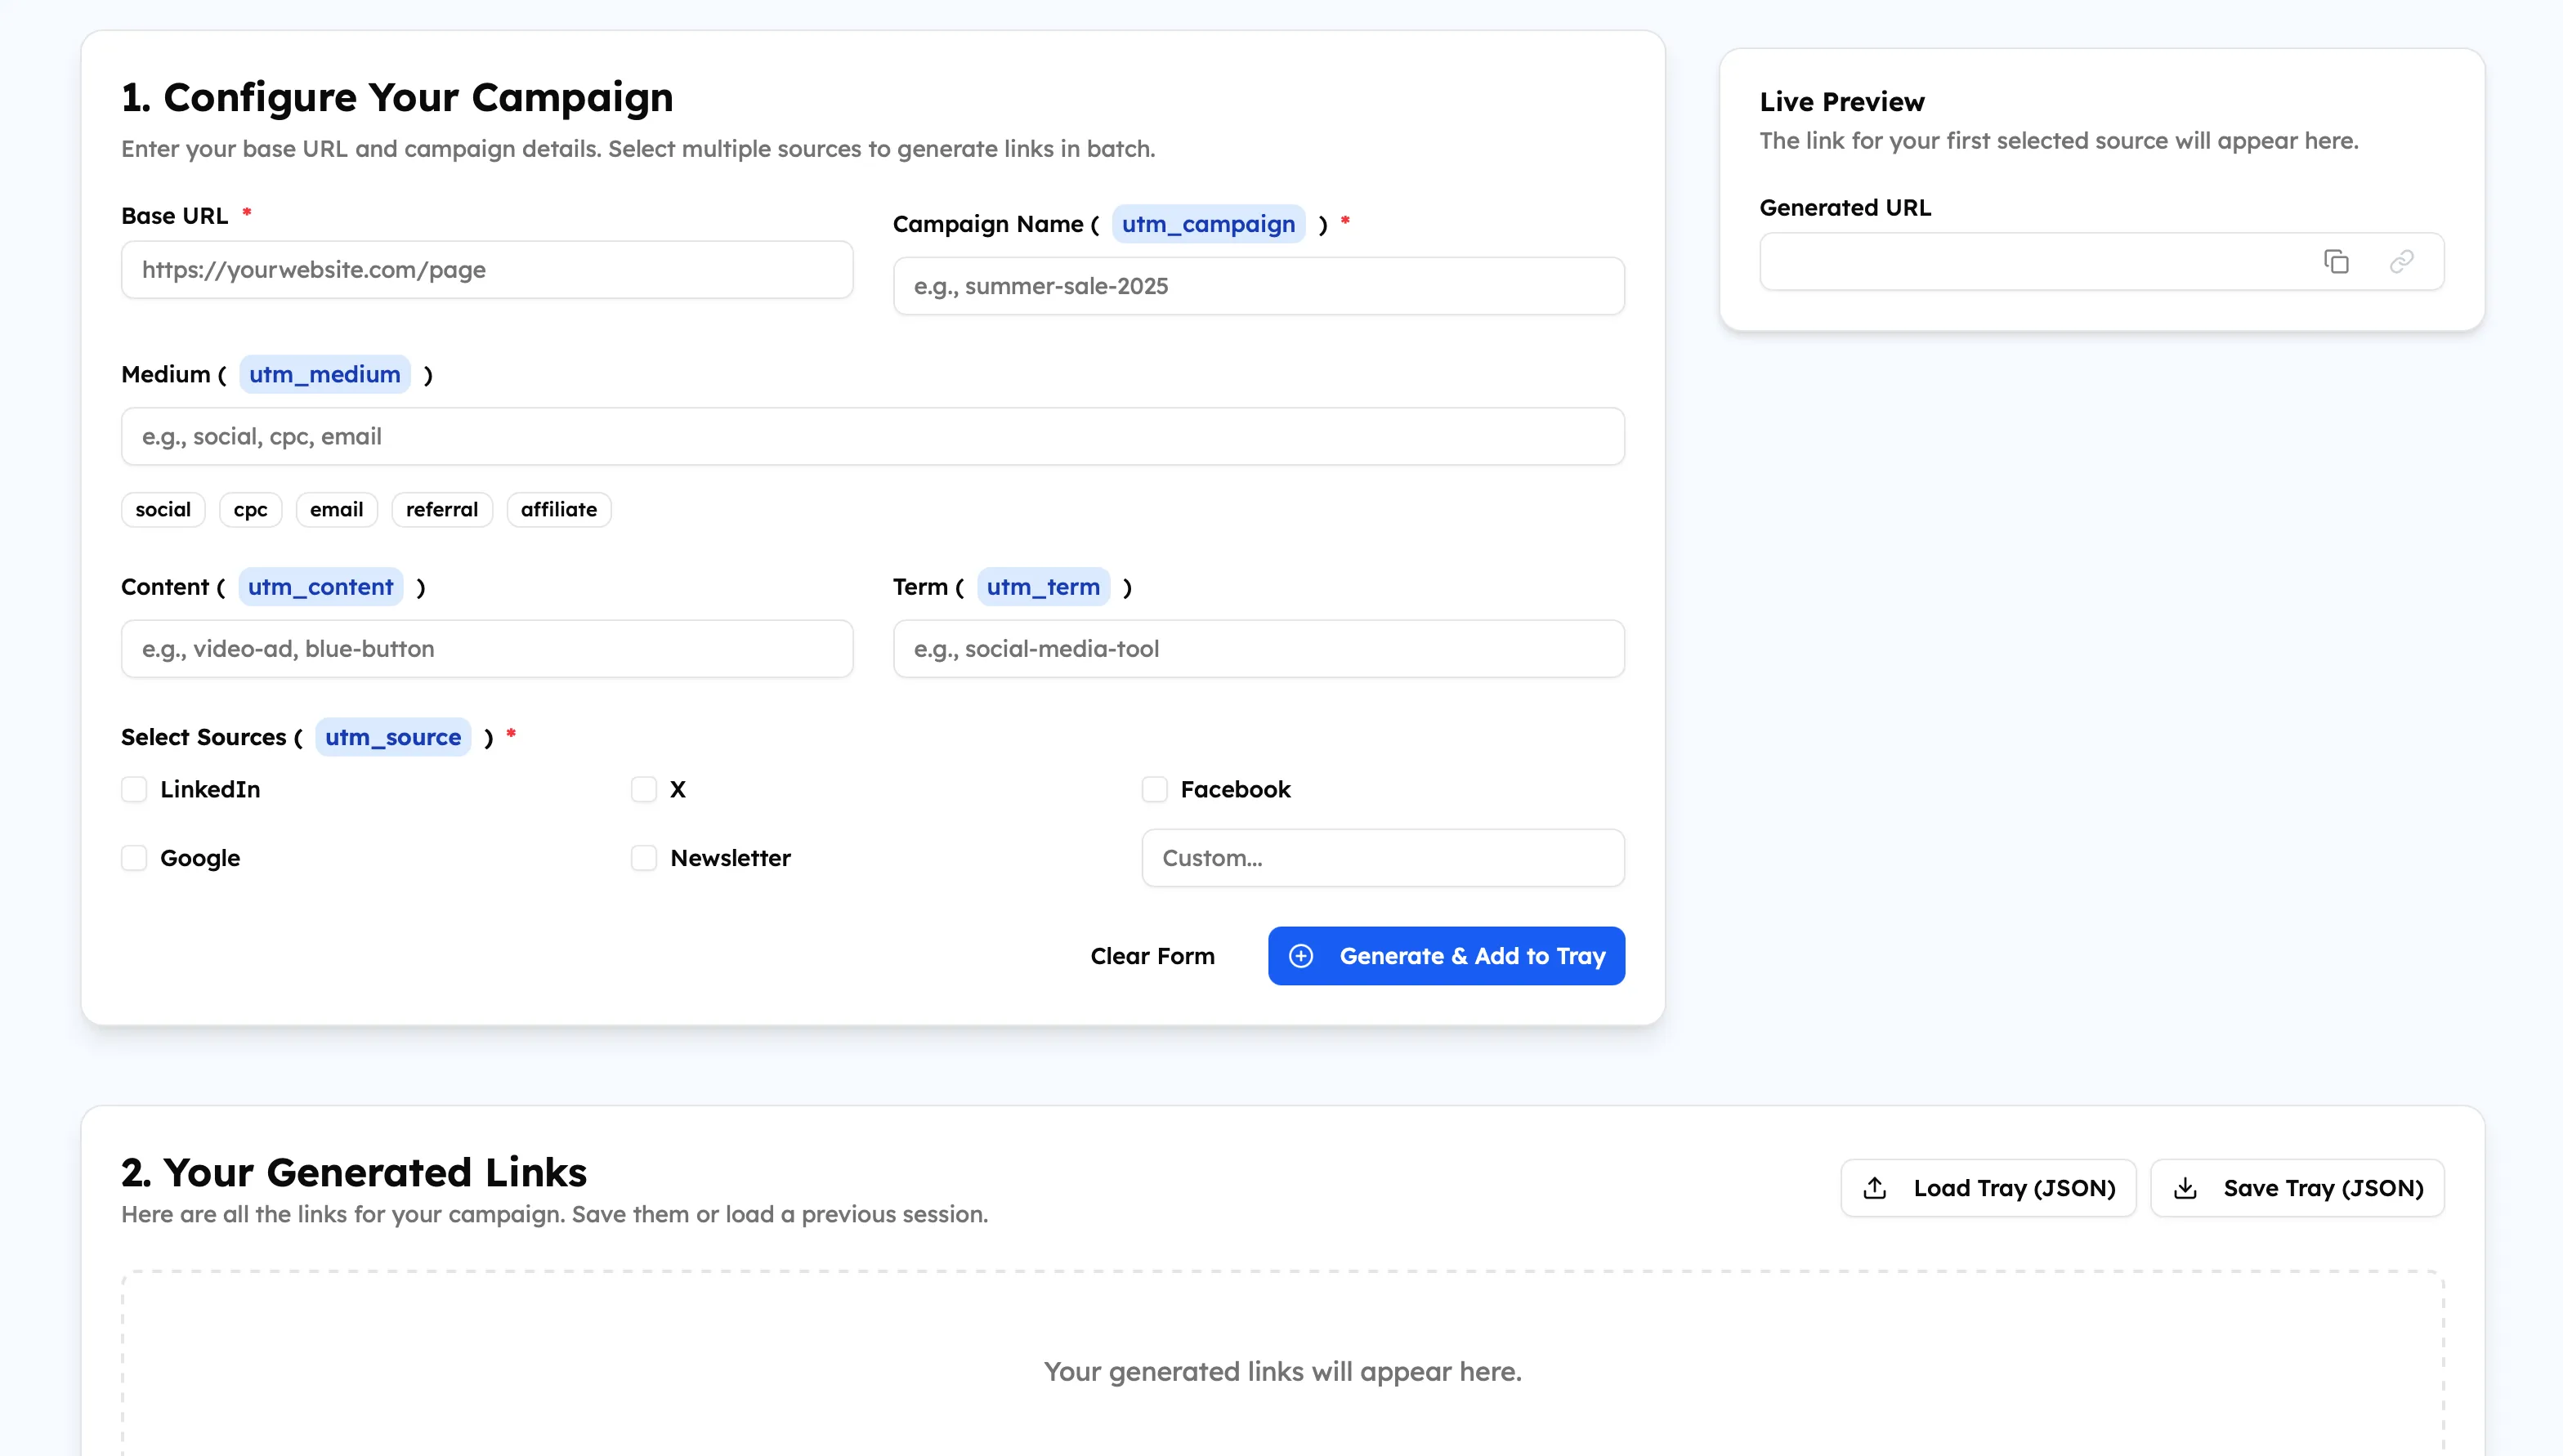Tick the Google source checkbox
The image size is (2563, 1456).
(x=134, y=858)
